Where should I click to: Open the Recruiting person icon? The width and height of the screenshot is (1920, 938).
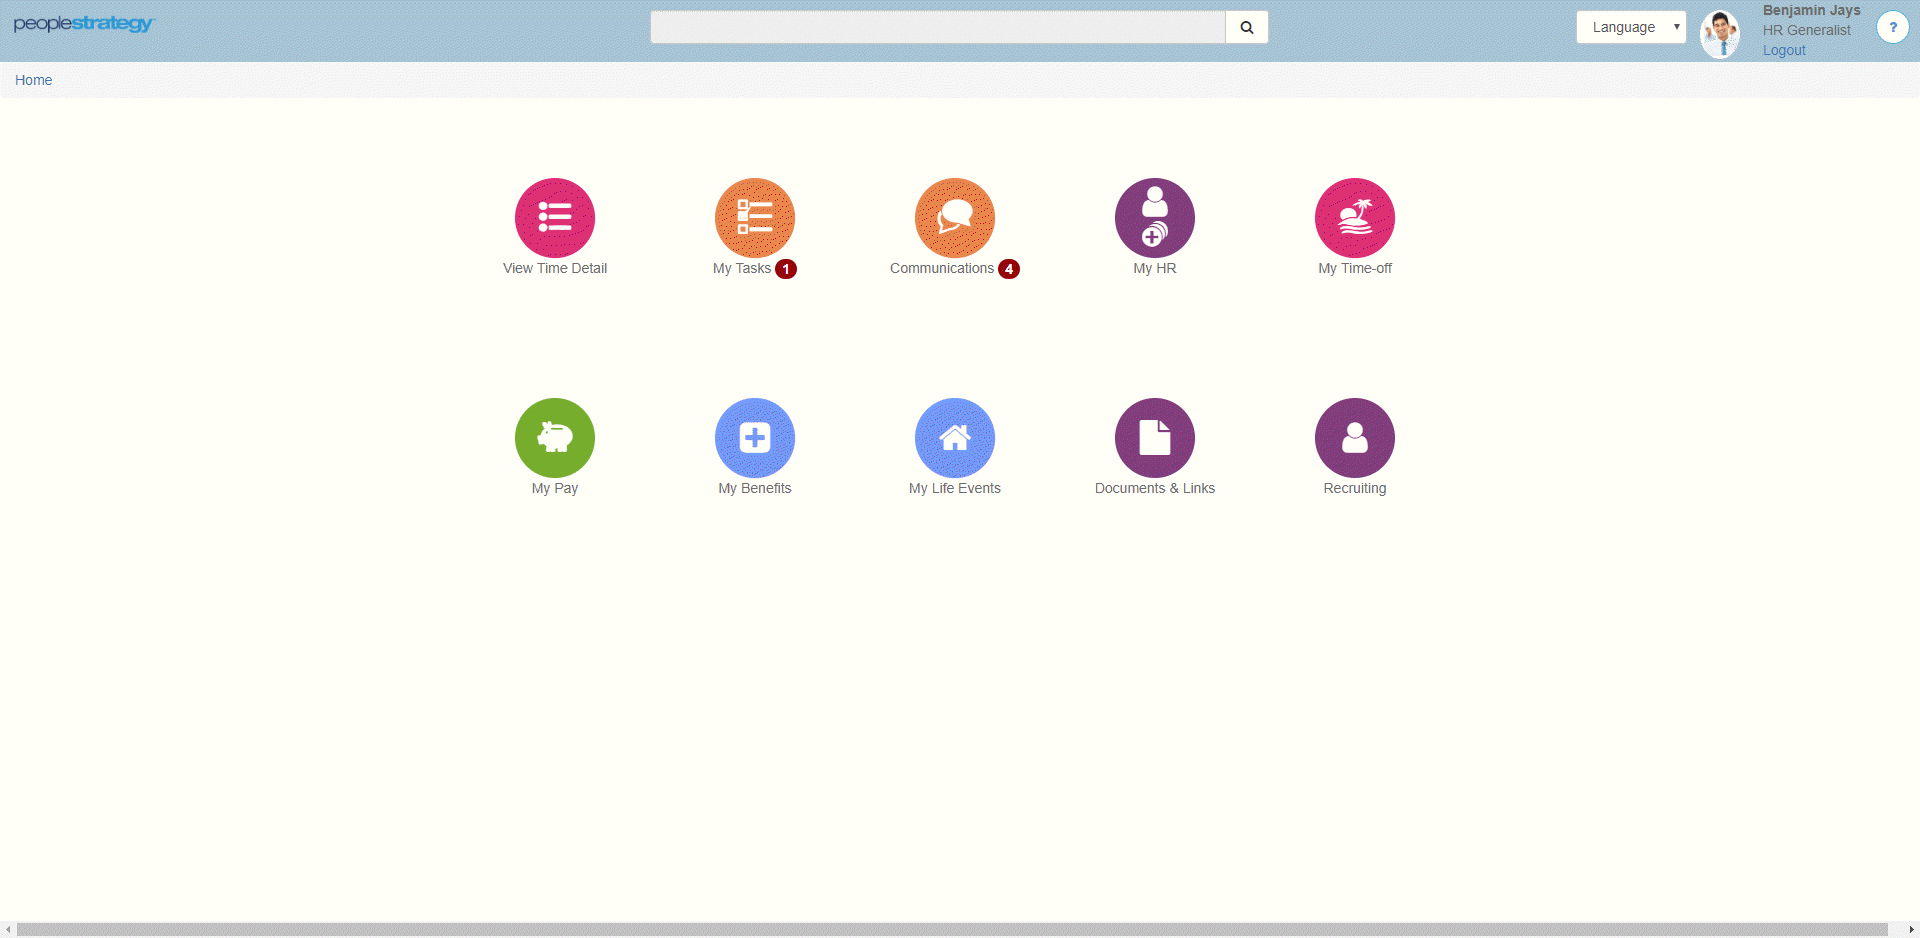(x=1355, y=438)
